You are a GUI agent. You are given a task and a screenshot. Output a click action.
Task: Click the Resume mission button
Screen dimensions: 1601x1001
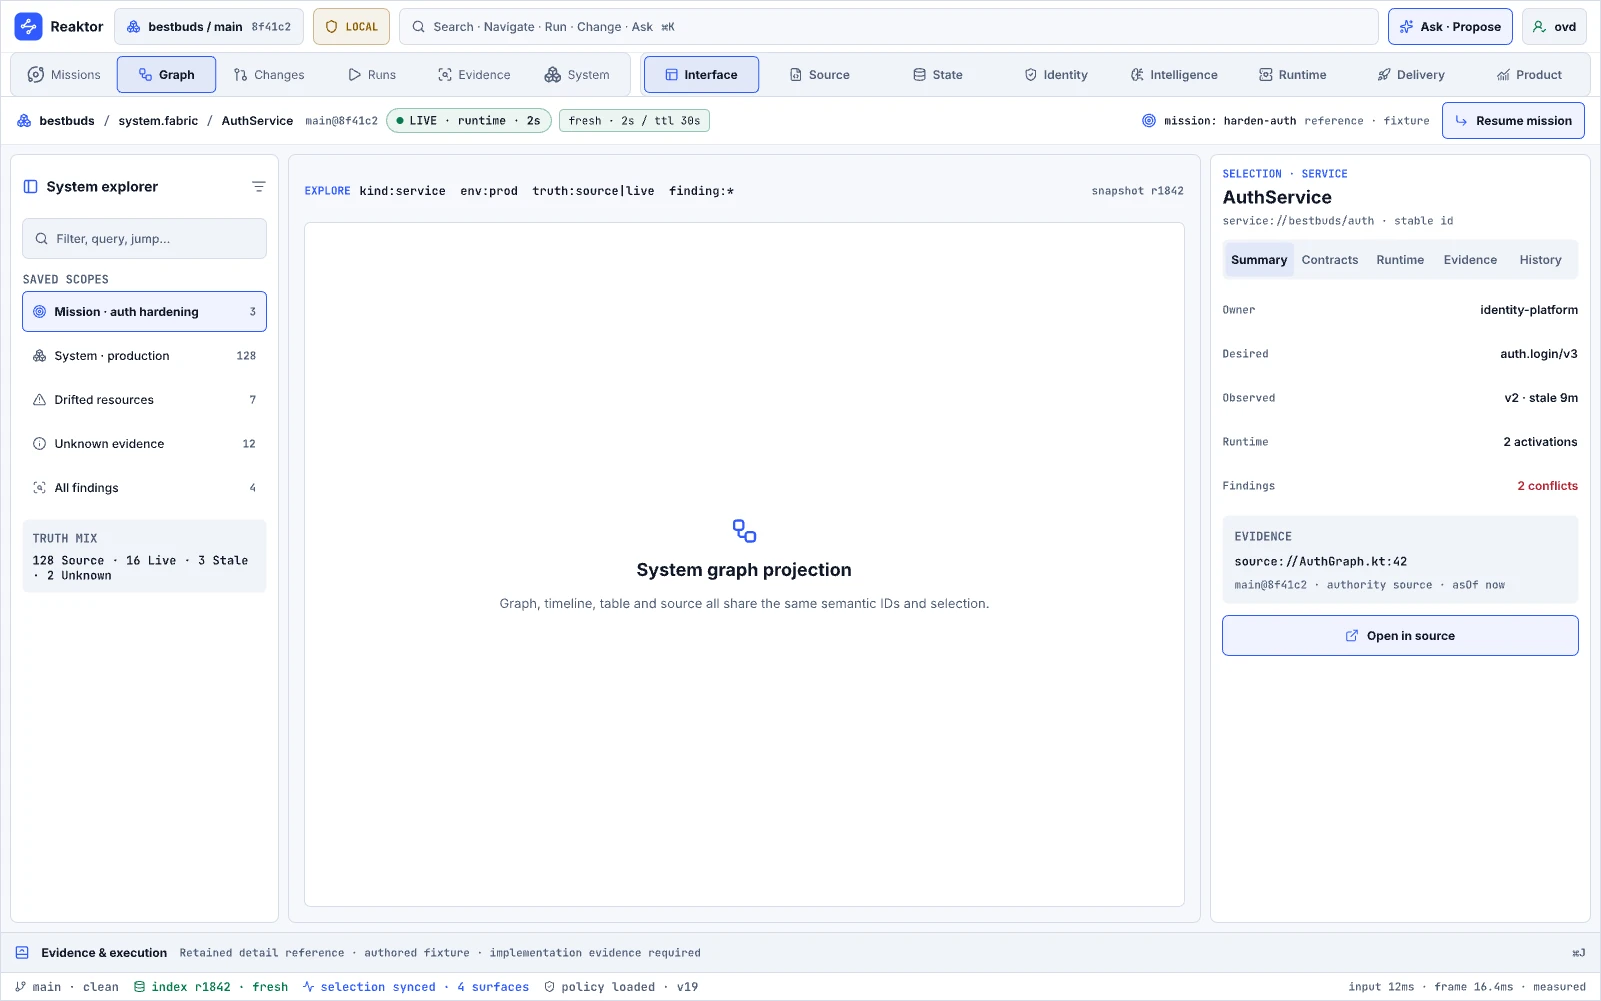[x=1513, y=121]
